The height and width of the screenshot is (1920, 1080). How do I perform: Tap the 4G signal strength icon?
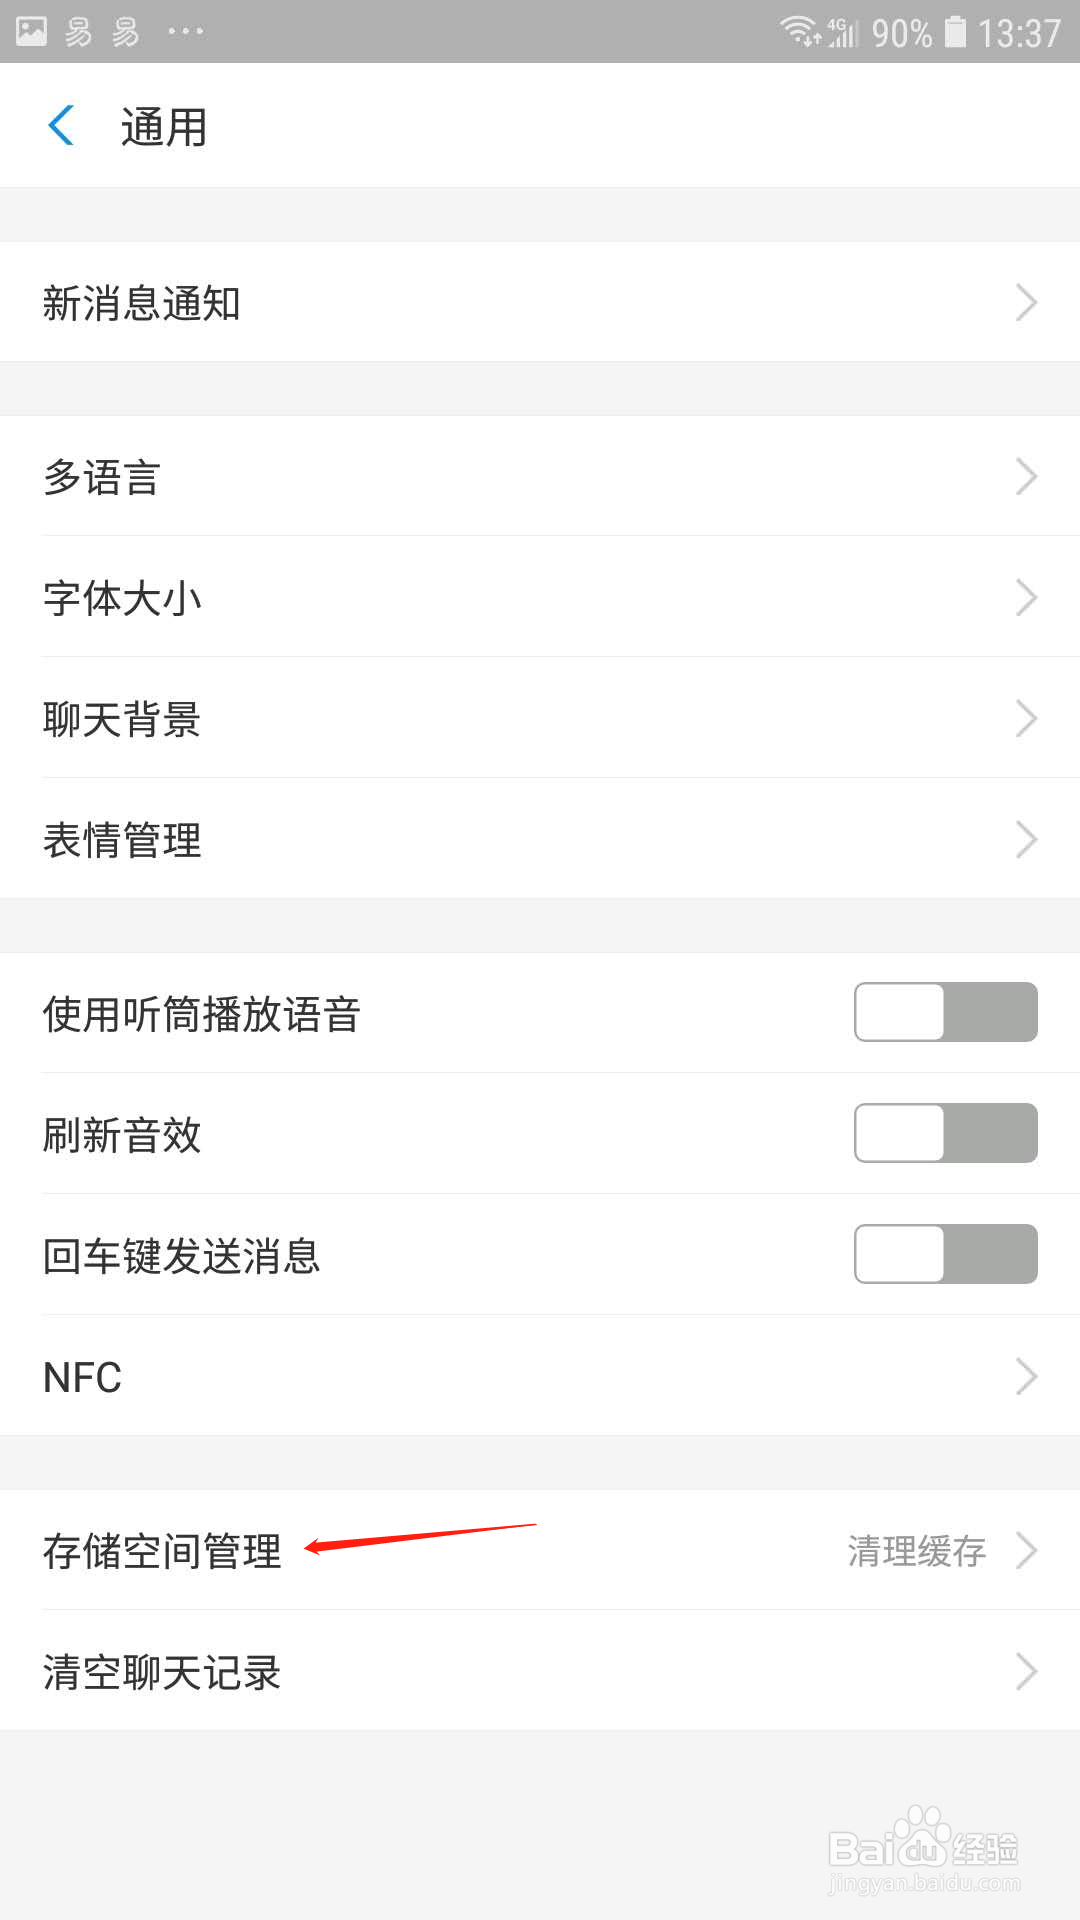point(843,32)
